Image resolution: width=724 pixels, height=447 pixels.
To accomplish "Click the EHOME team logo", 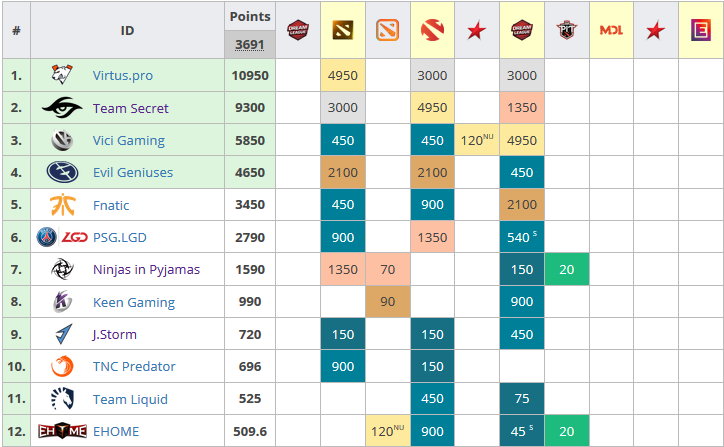I will tap(63, 431).
